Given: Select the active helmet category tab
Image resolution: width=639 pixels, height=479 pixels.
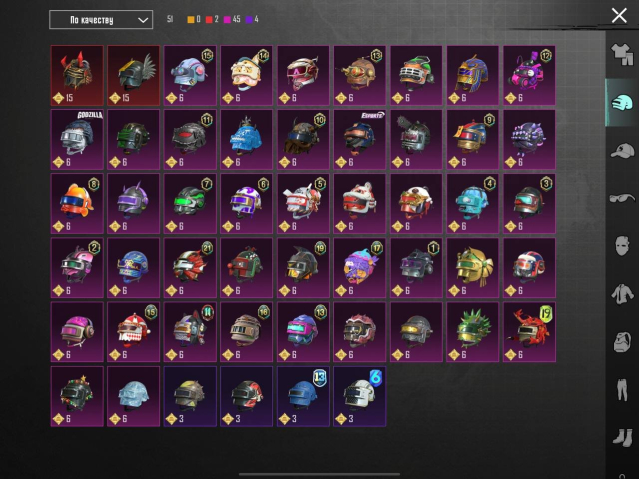Looking at the screenshot, I should pyautogui.click(x=622, y=103).
